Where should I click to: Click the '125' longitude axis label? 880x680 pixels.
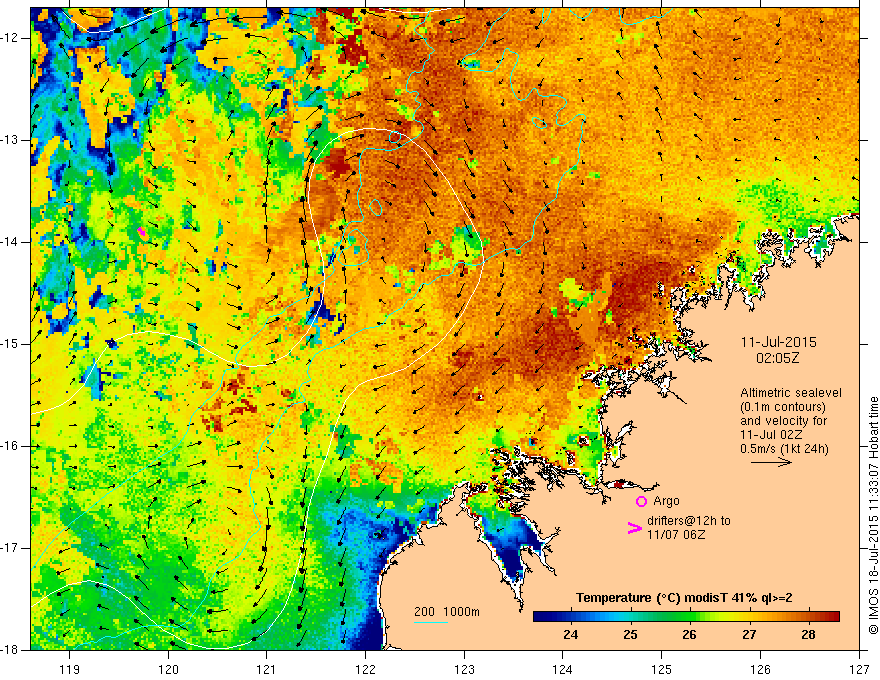(x=662, y=669)
